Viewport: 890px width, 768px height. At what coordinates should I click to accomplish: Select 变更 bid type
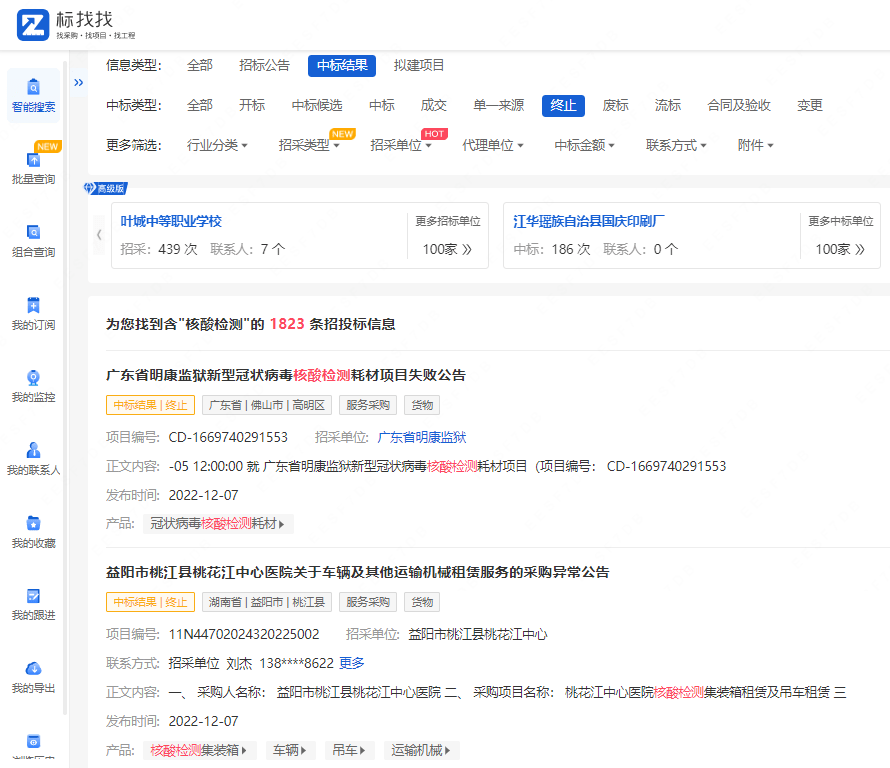click(810, 106)
